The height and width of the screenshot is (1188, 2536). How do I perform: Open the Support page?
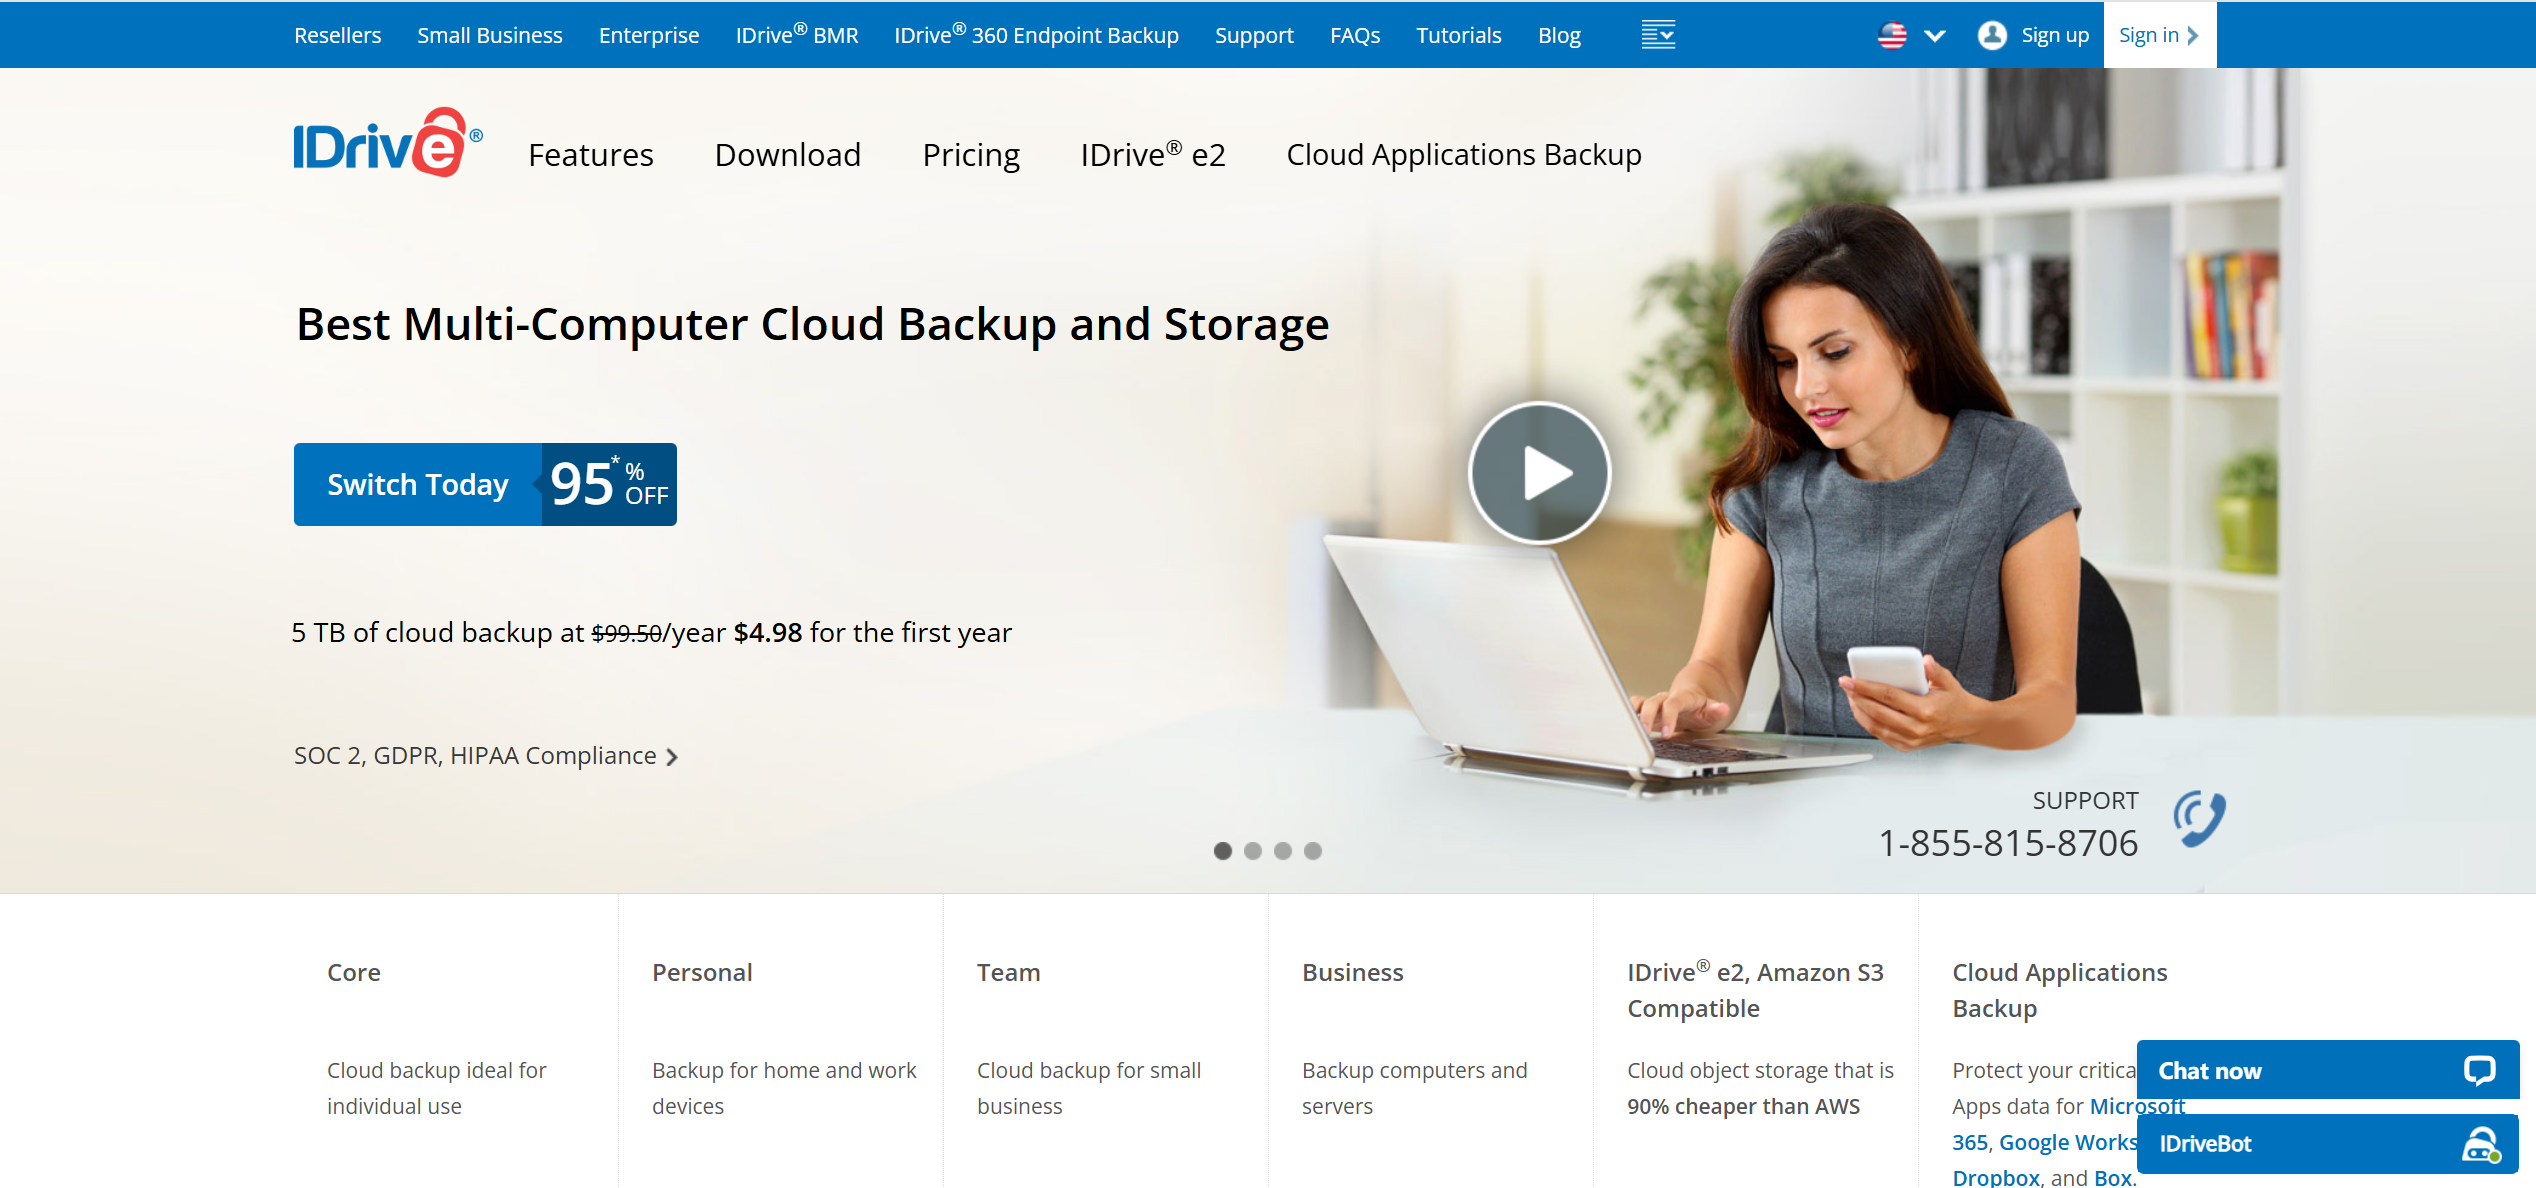[1254, 35]
